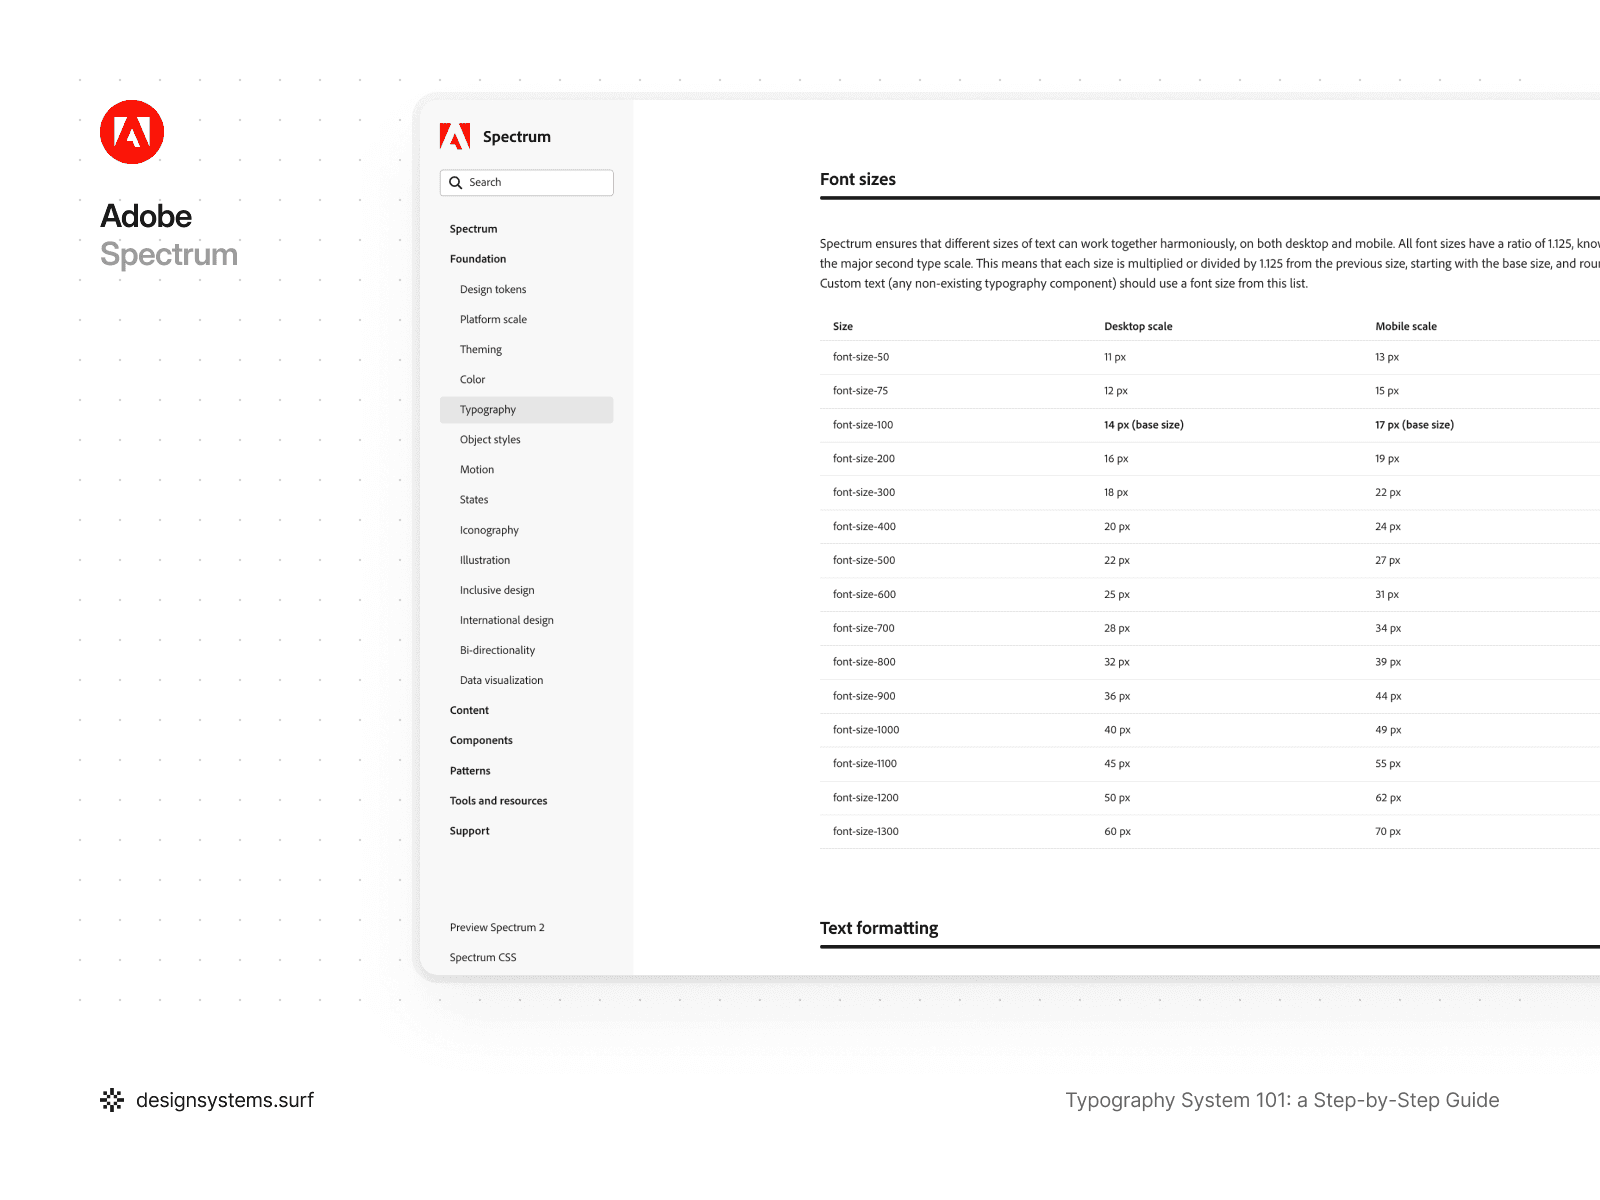Click the Desktop scale column header
The width and height of the screenshot is (1600, 1200).
point(1138,326)
